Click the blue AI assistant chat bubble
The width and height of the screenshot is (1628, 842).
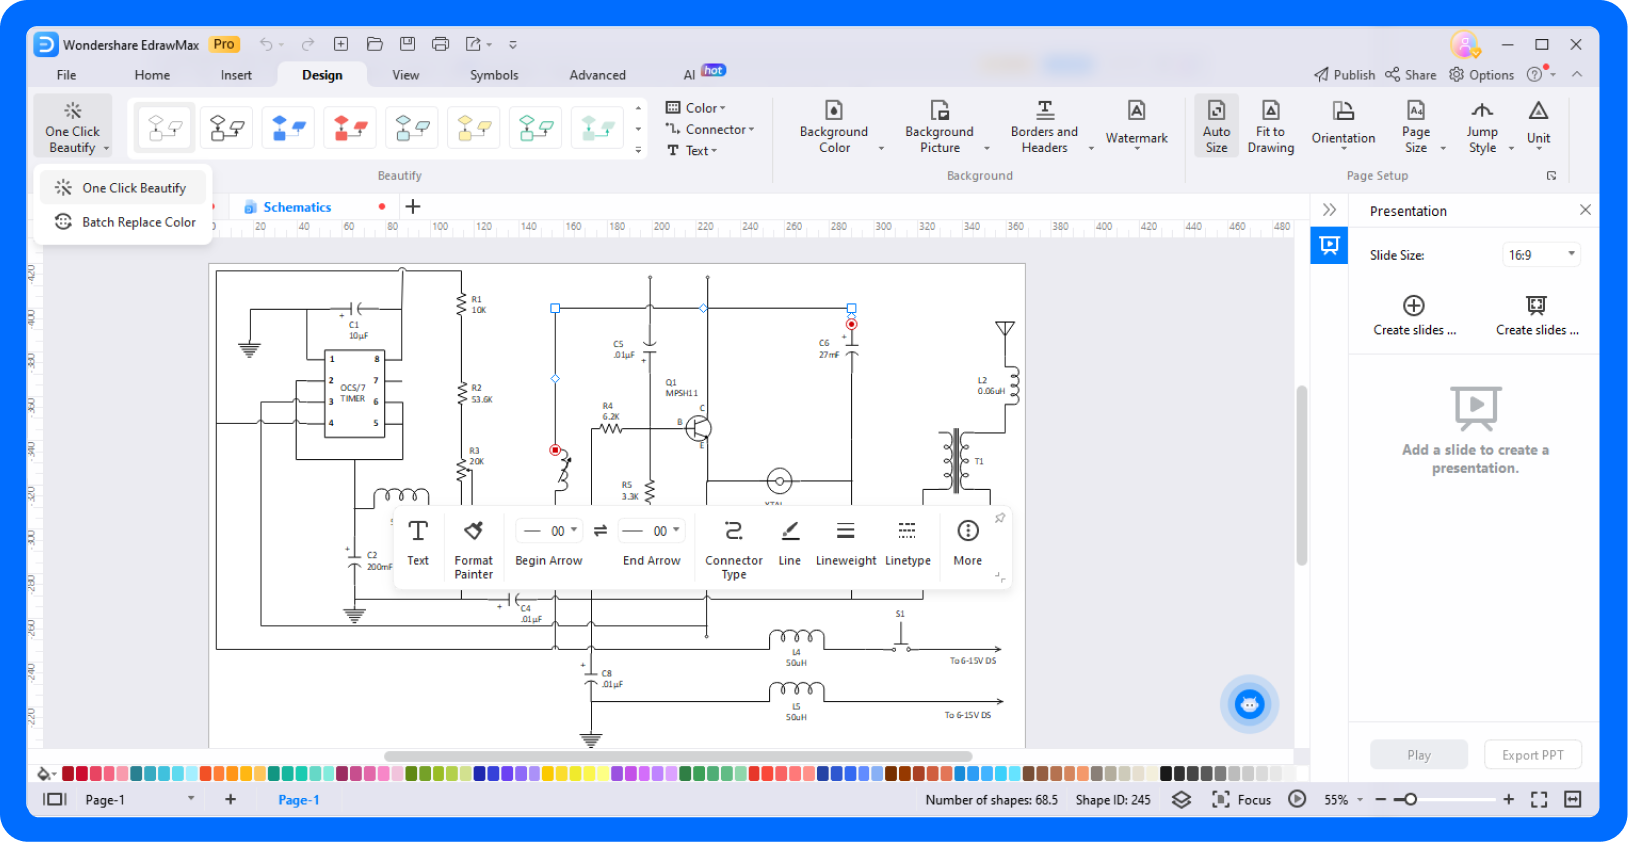[1249, 704]
